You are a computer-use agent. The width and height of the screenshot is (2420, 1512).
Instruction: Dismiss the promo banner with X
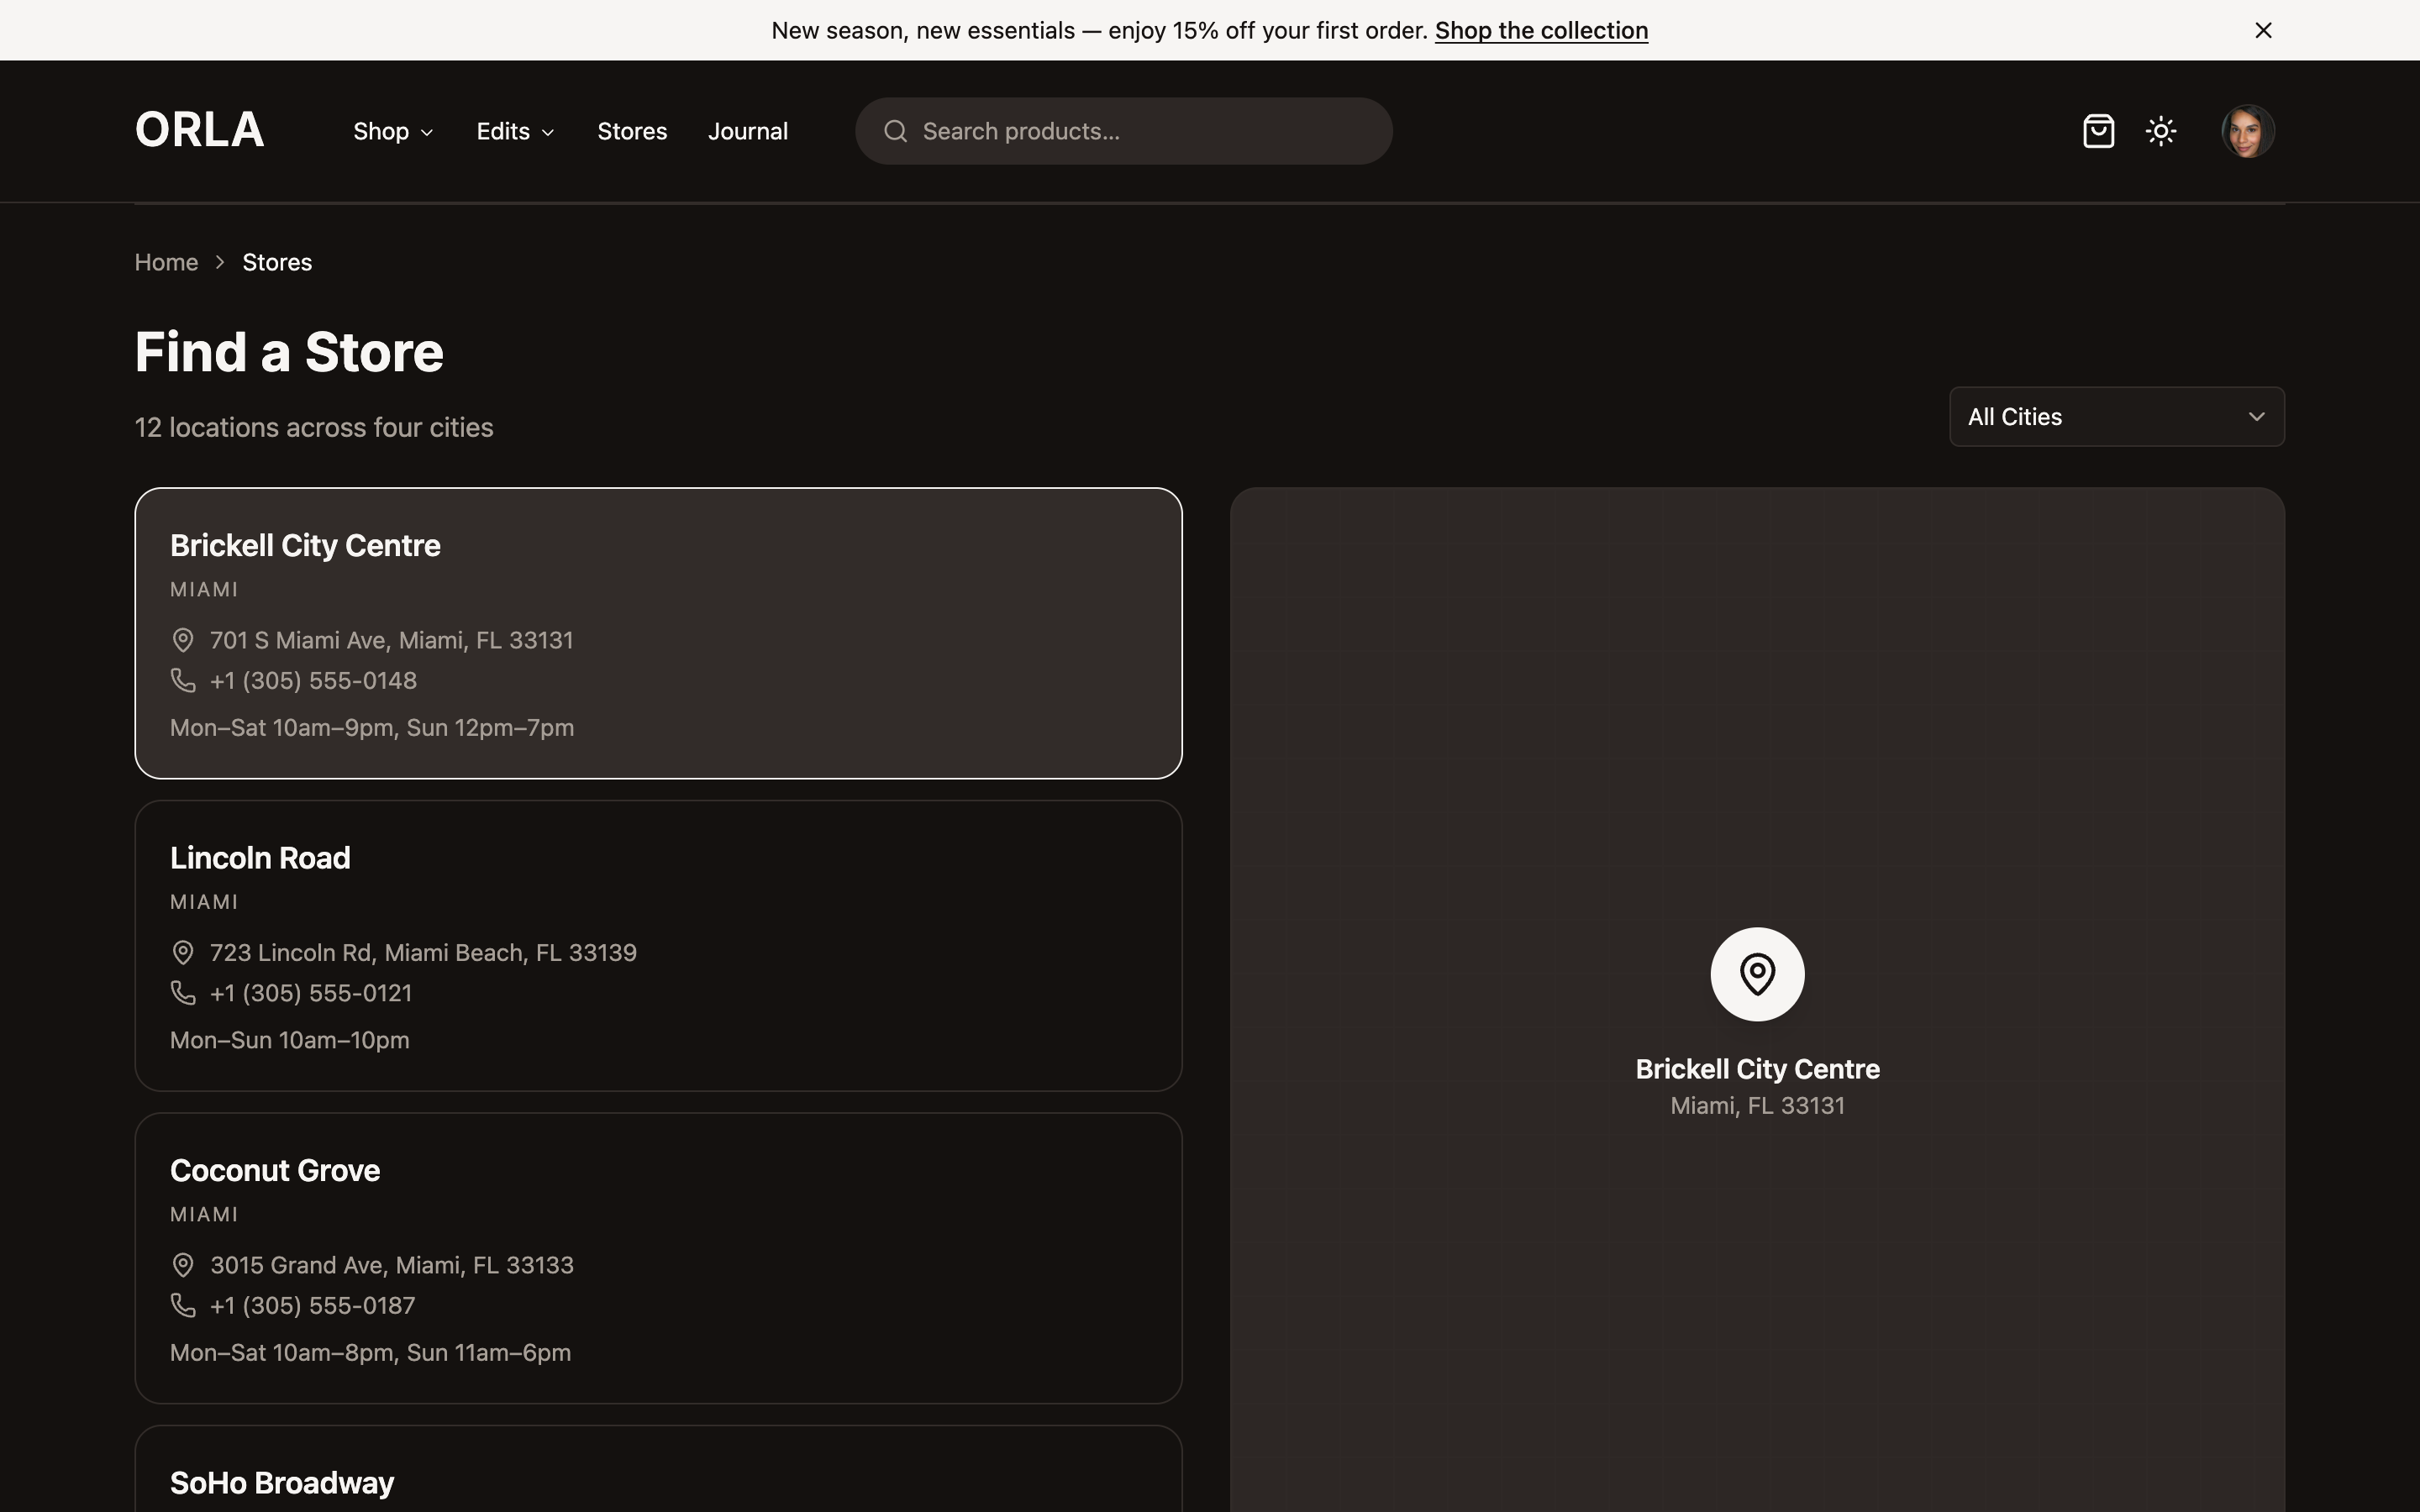point(2263,30)
